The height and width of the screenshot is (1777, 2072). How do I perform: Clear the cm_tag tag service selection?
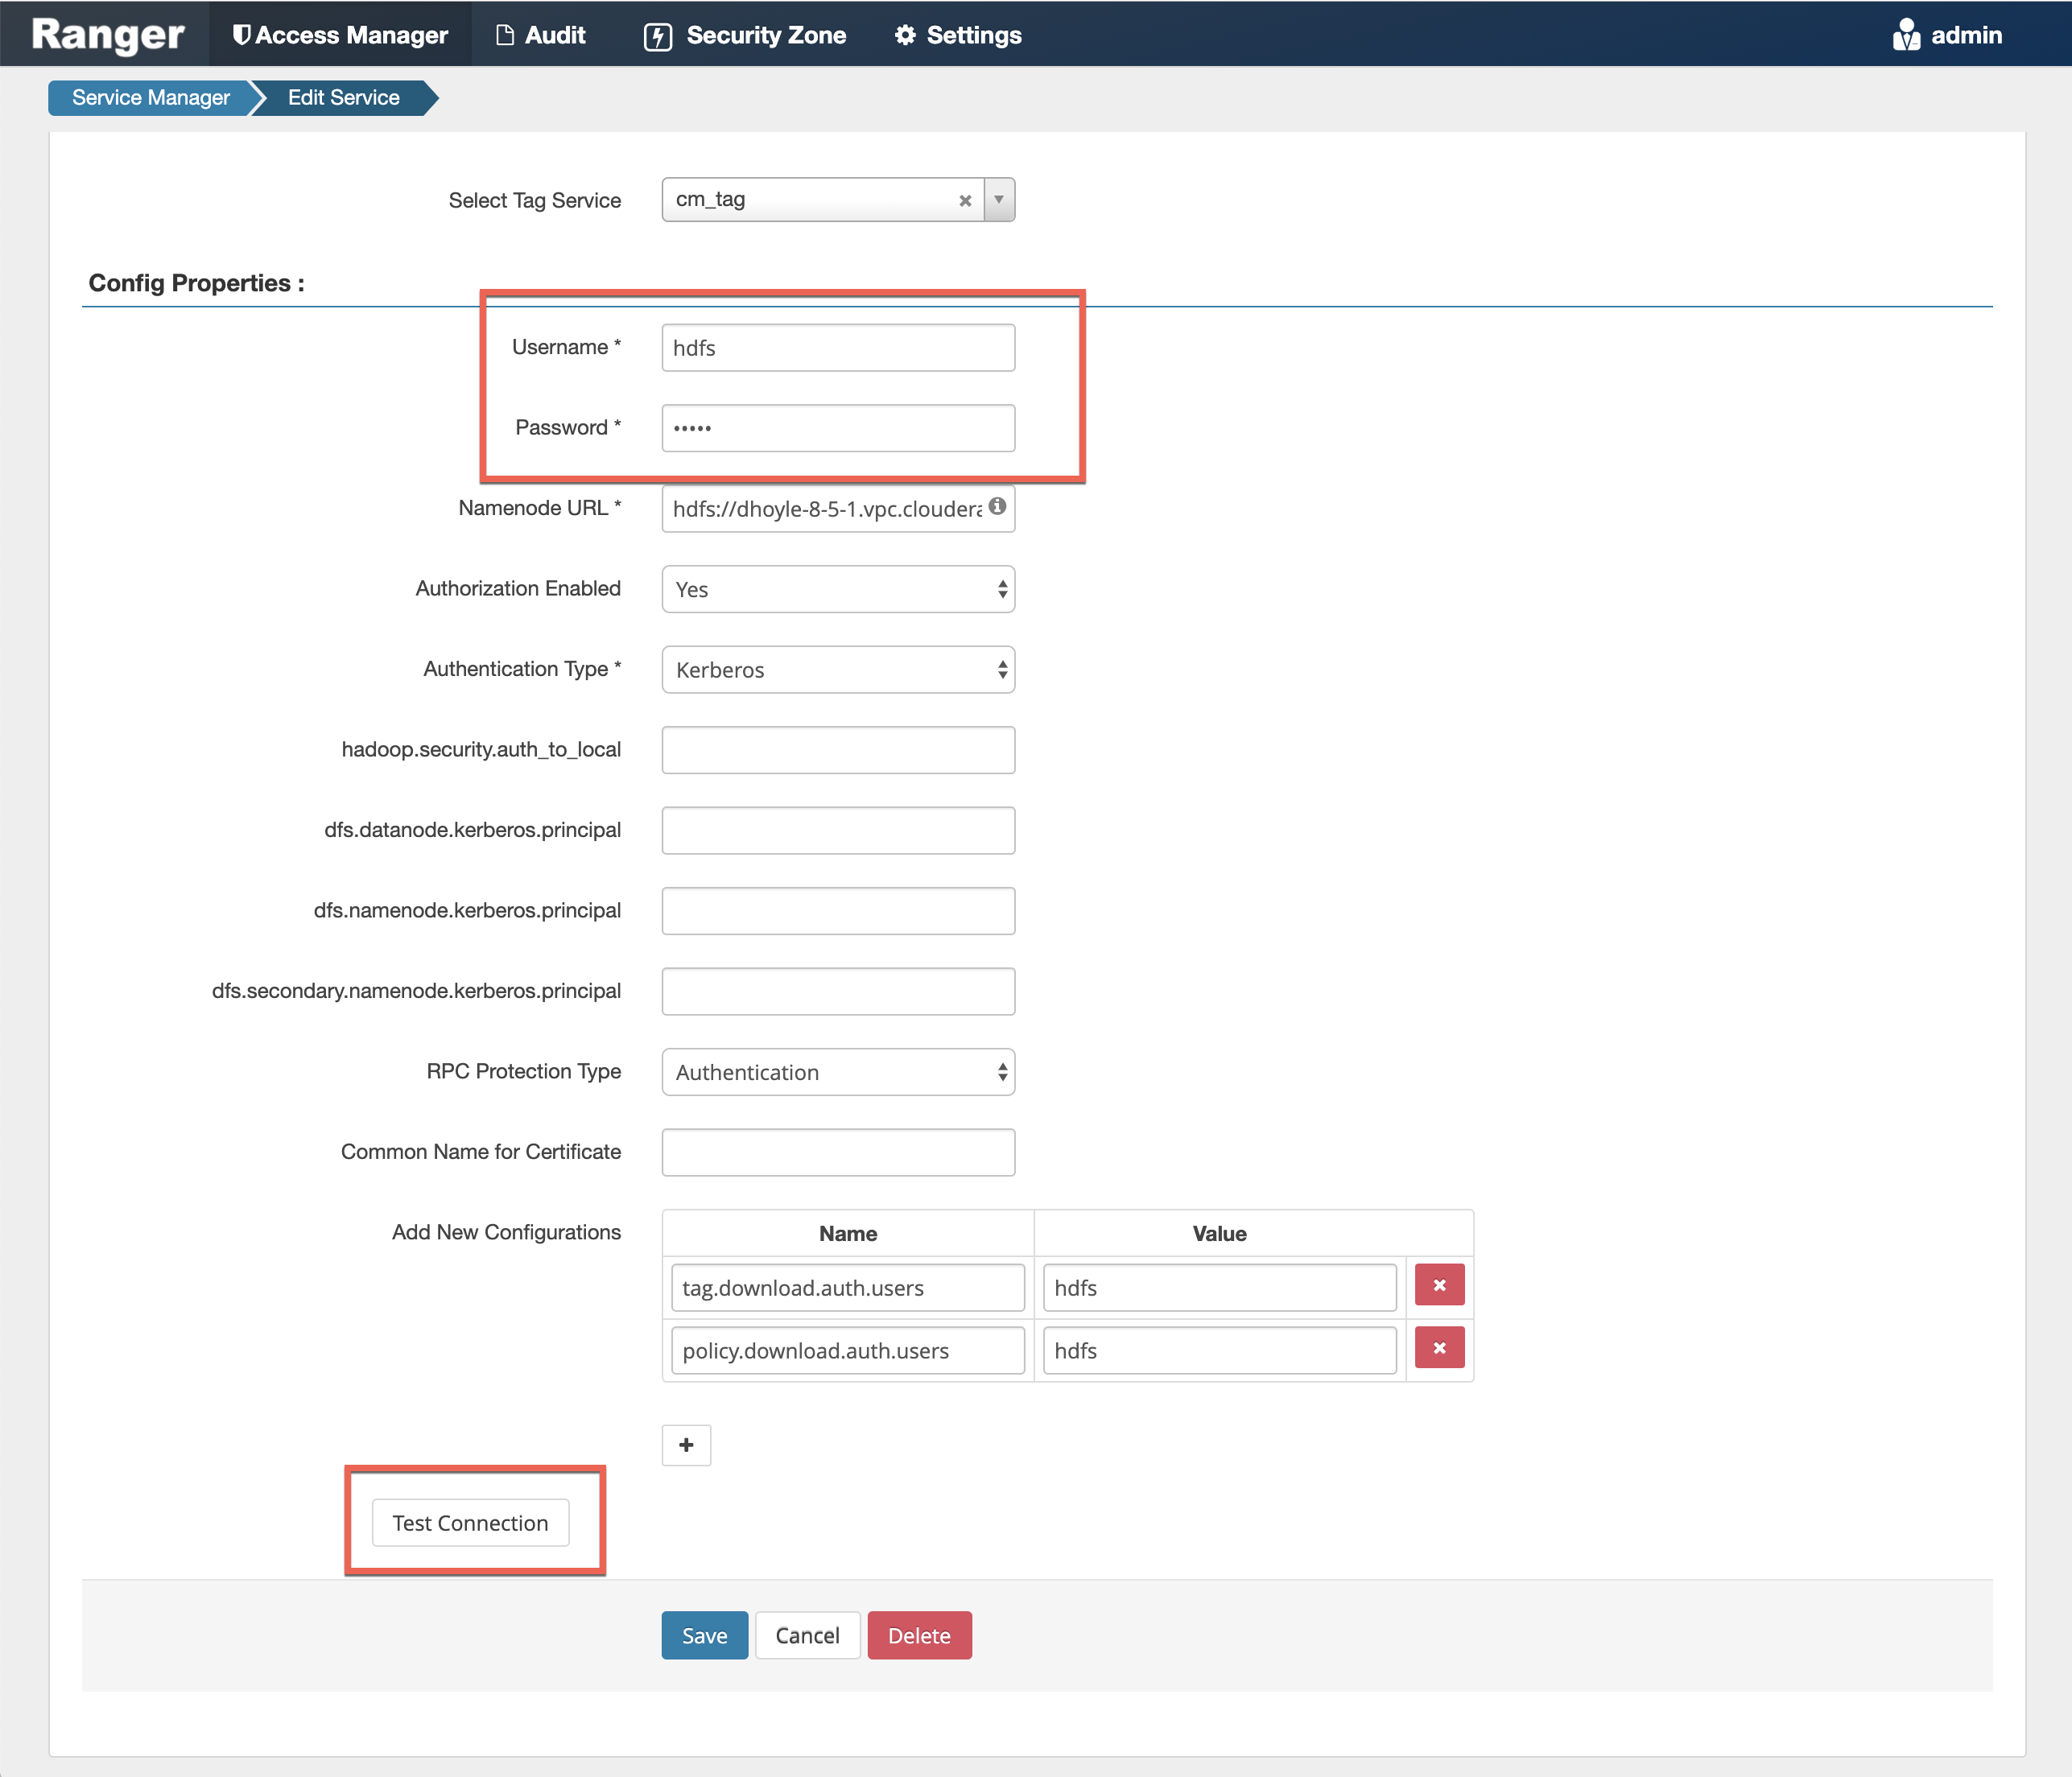965,201
